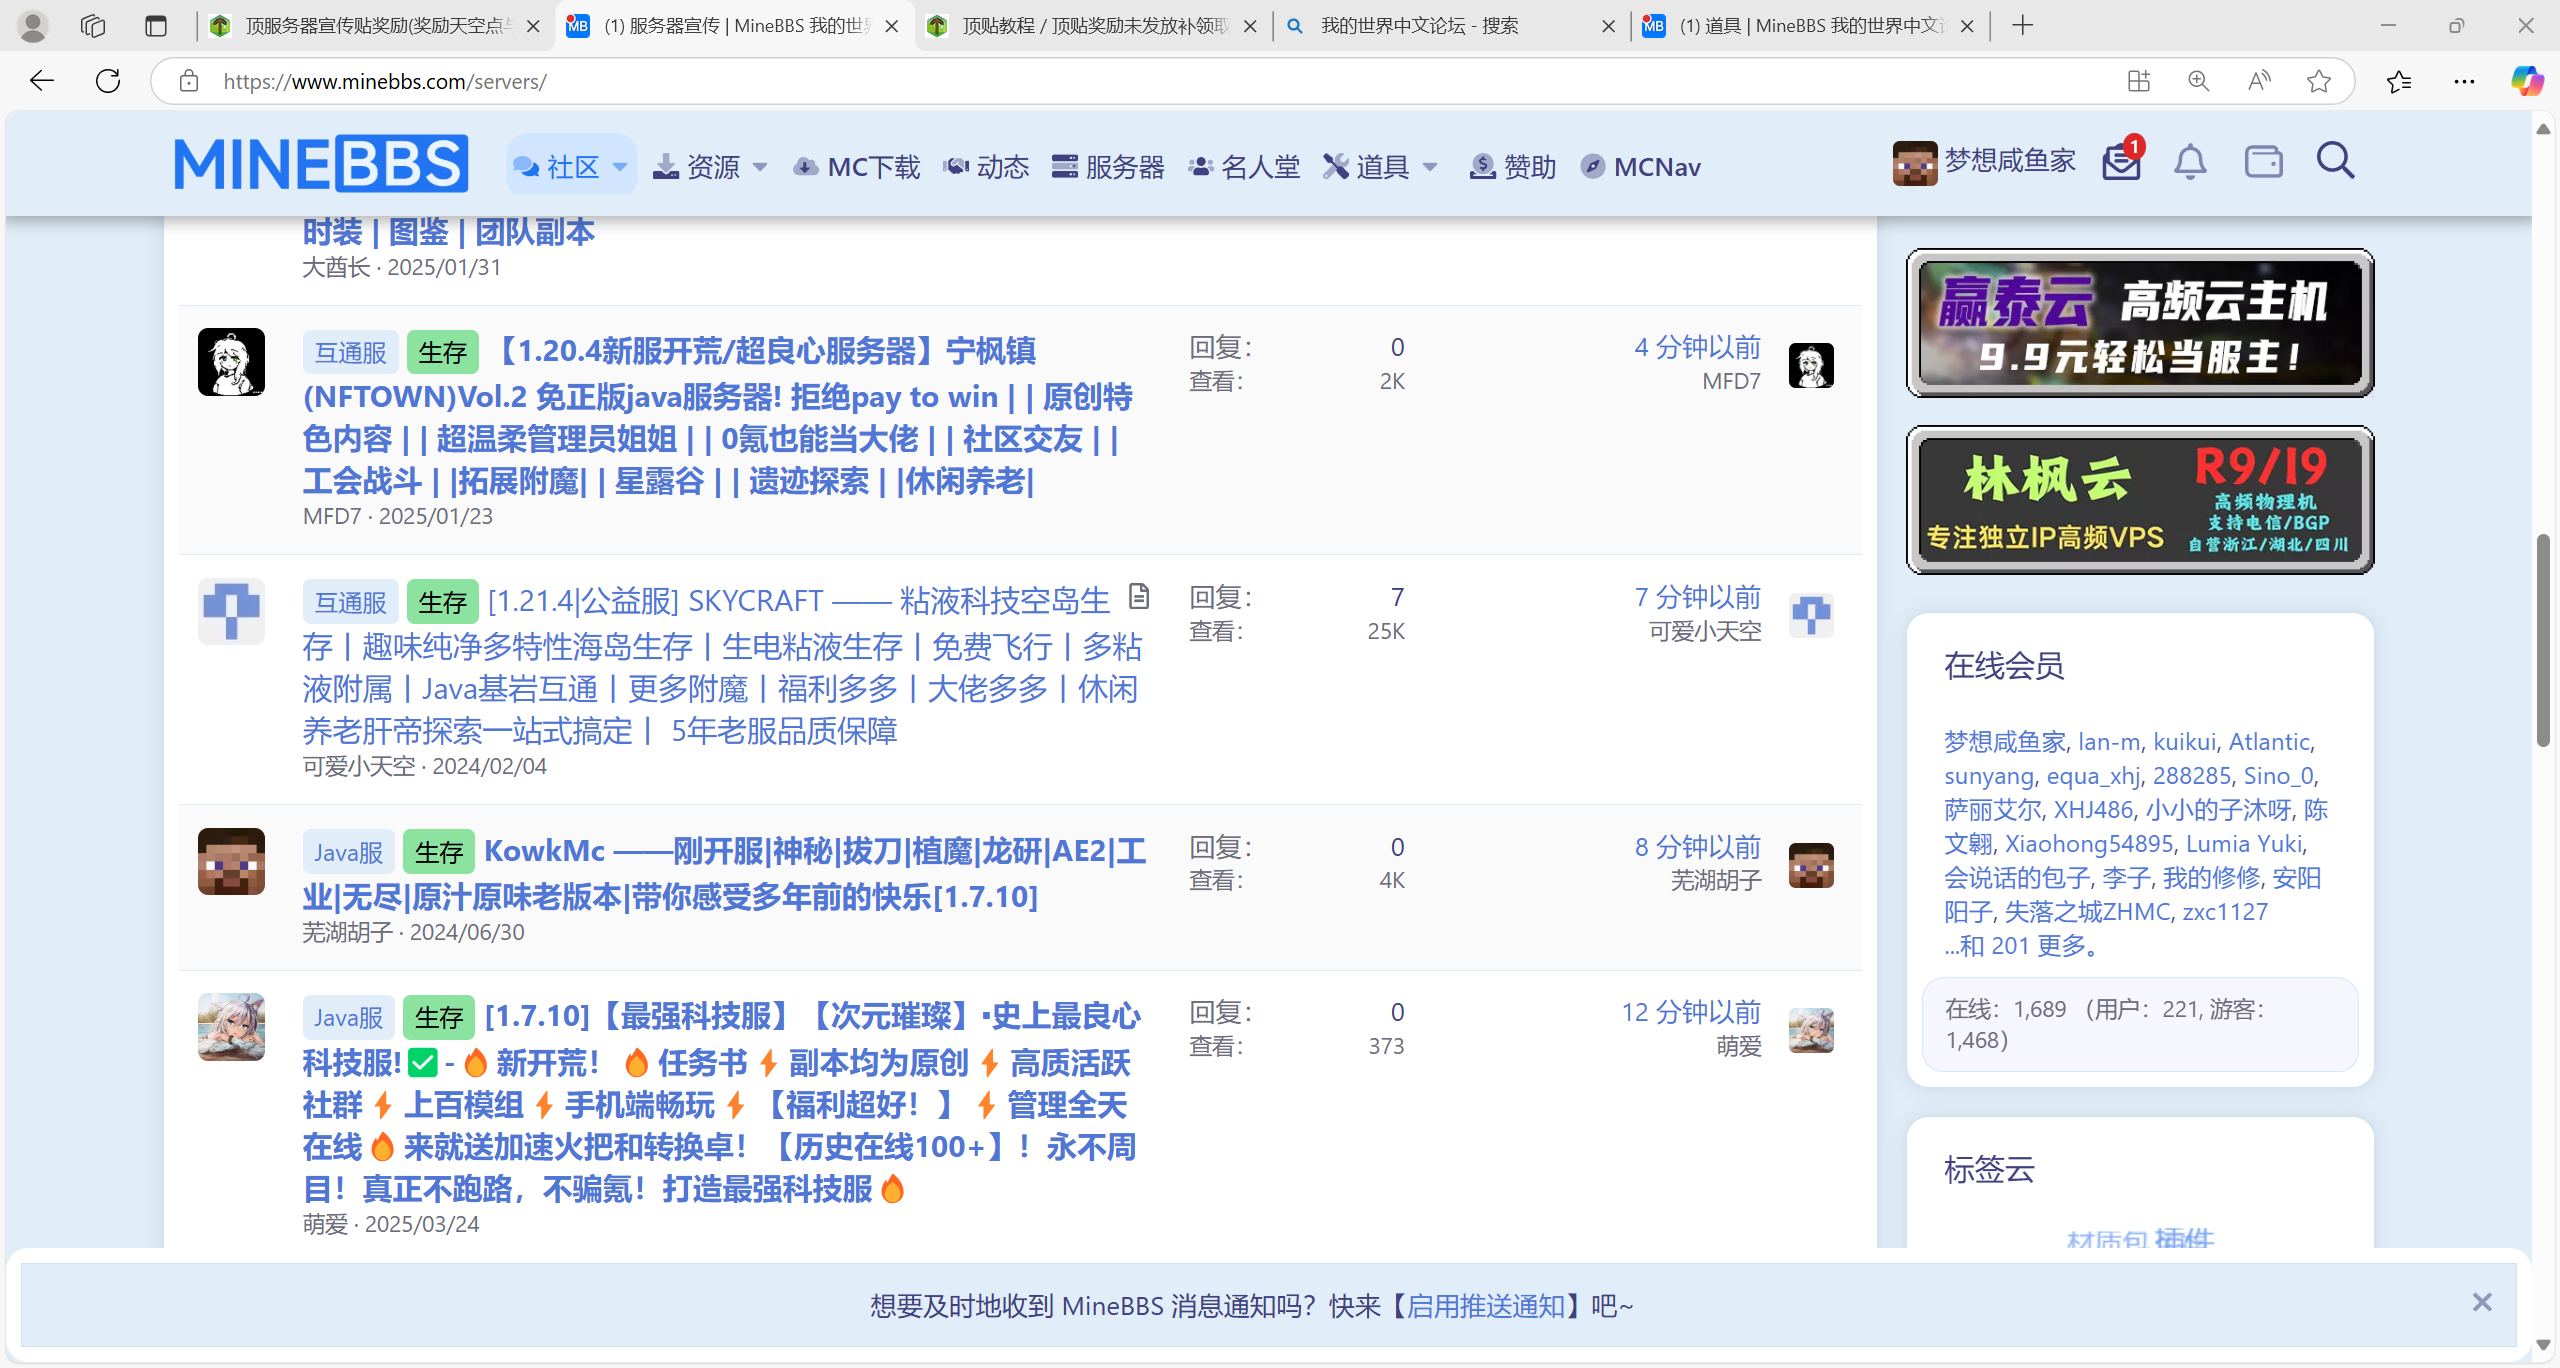This screenshot has width=2560, height=1368.
Task: Add this page to favorites star icon
Action: [x=2319, y=81]
